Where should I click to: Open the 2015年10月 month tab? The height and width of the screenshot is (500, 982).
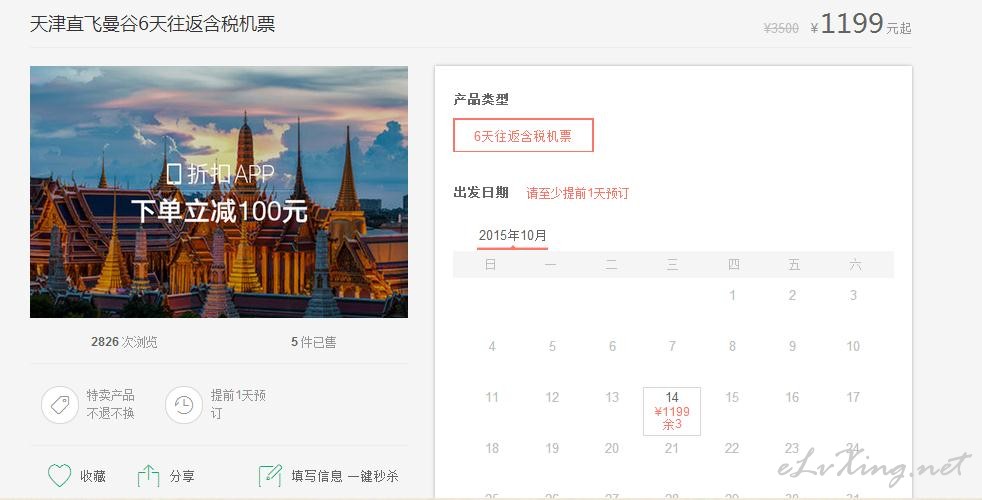tap(512, 236)
